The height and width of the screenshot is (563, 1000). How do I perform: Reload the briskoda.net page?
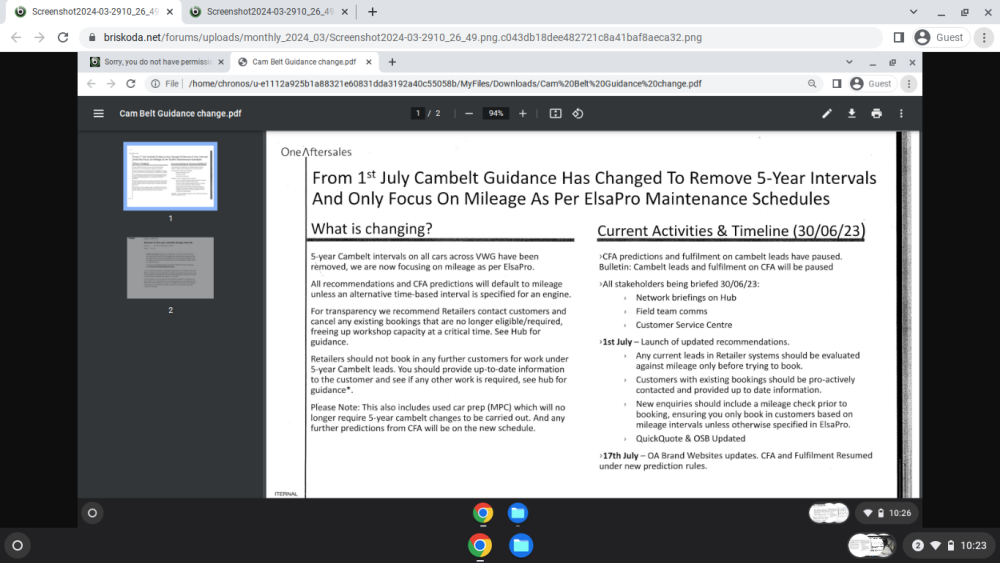point(63,38)
